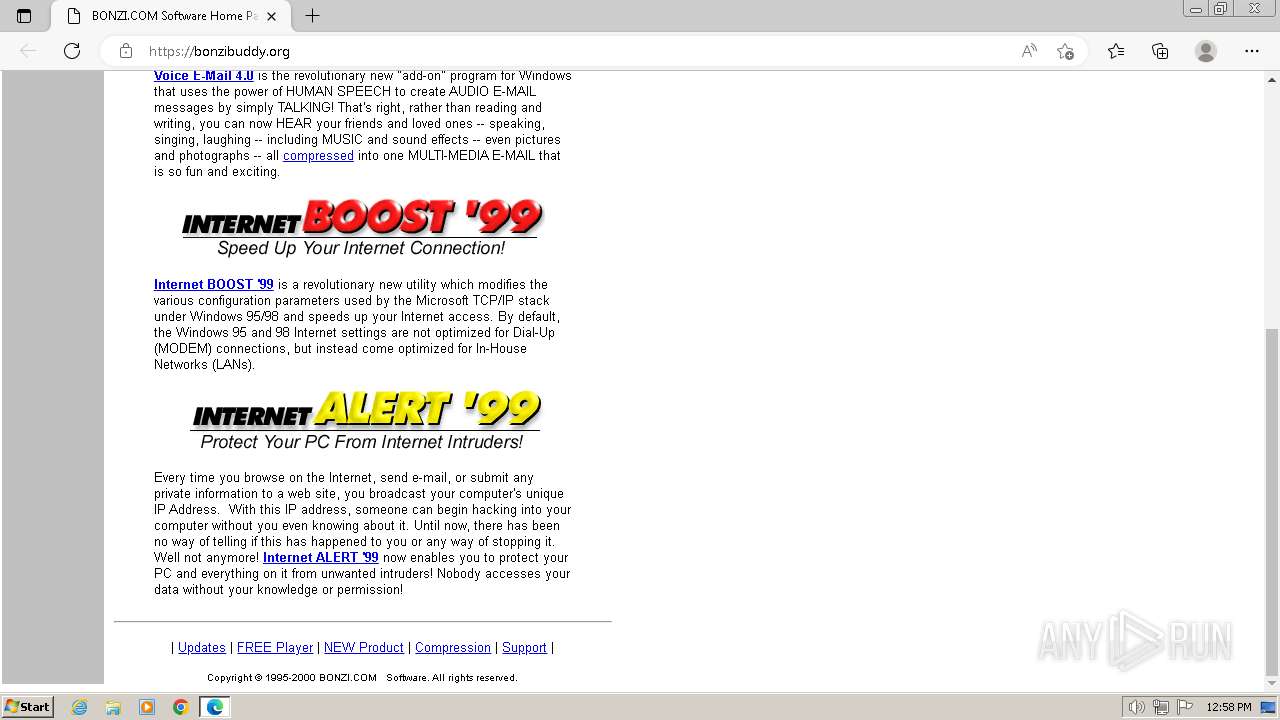Click the copyright 1995-2000 BONZI.COM text

362,677
